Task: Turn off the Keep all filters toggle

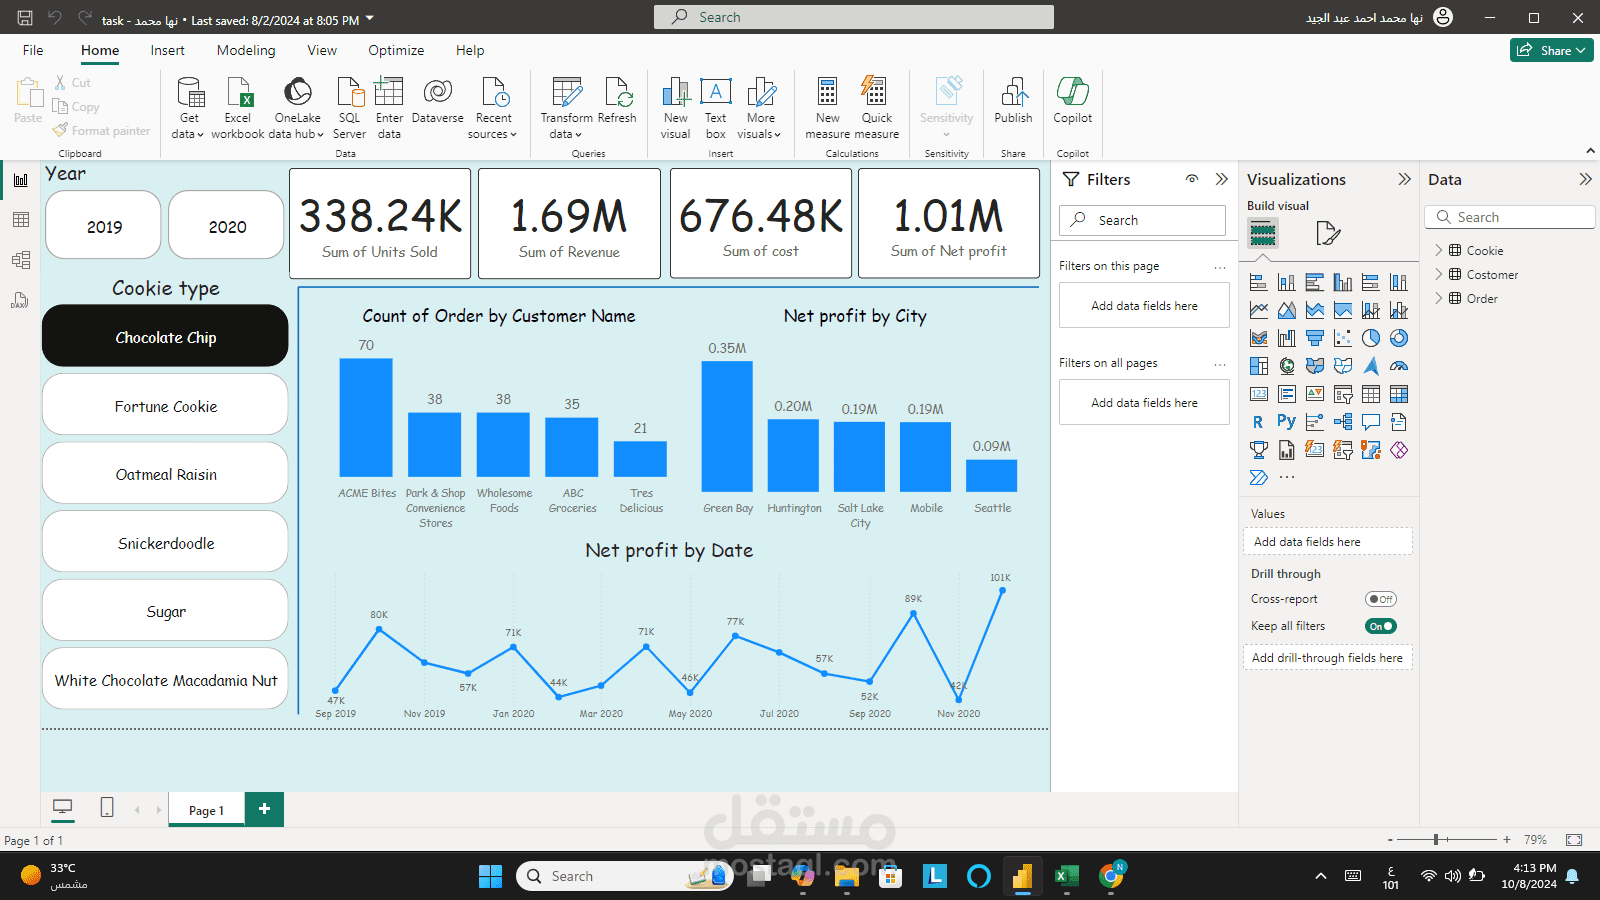Action: 1381,626
